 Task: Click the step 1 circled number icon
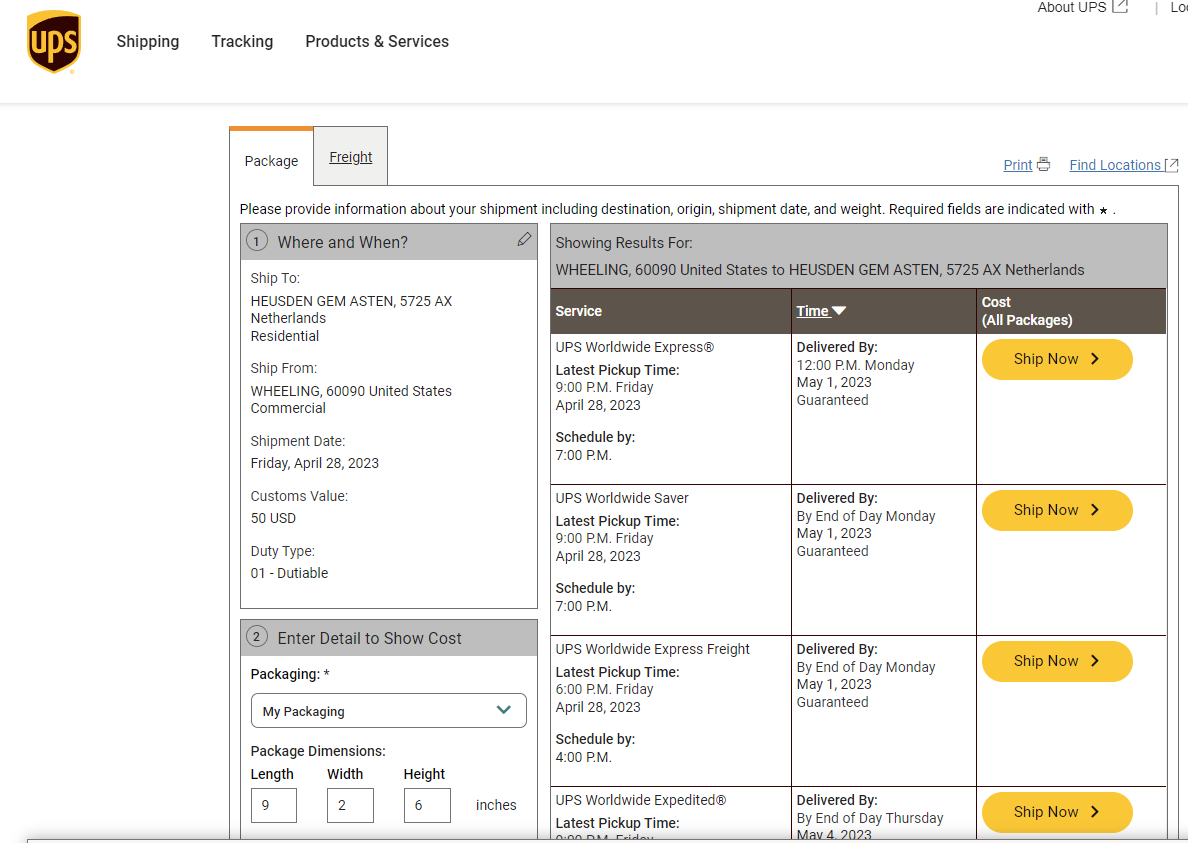[x=257, y=242]
